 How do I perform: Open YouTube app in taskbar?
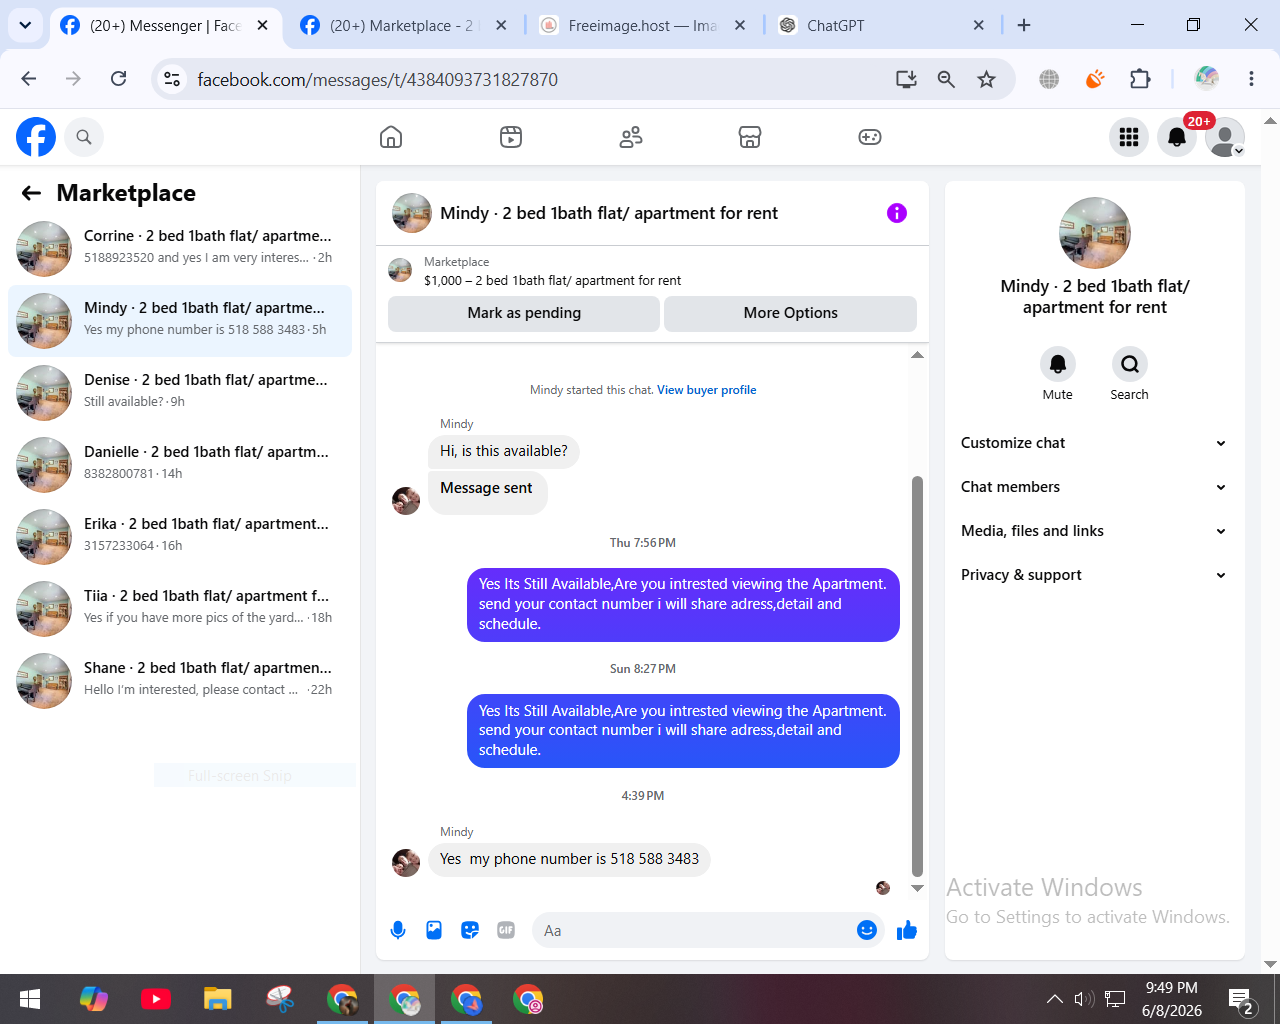pyautogui.click(x=155, y=998)
